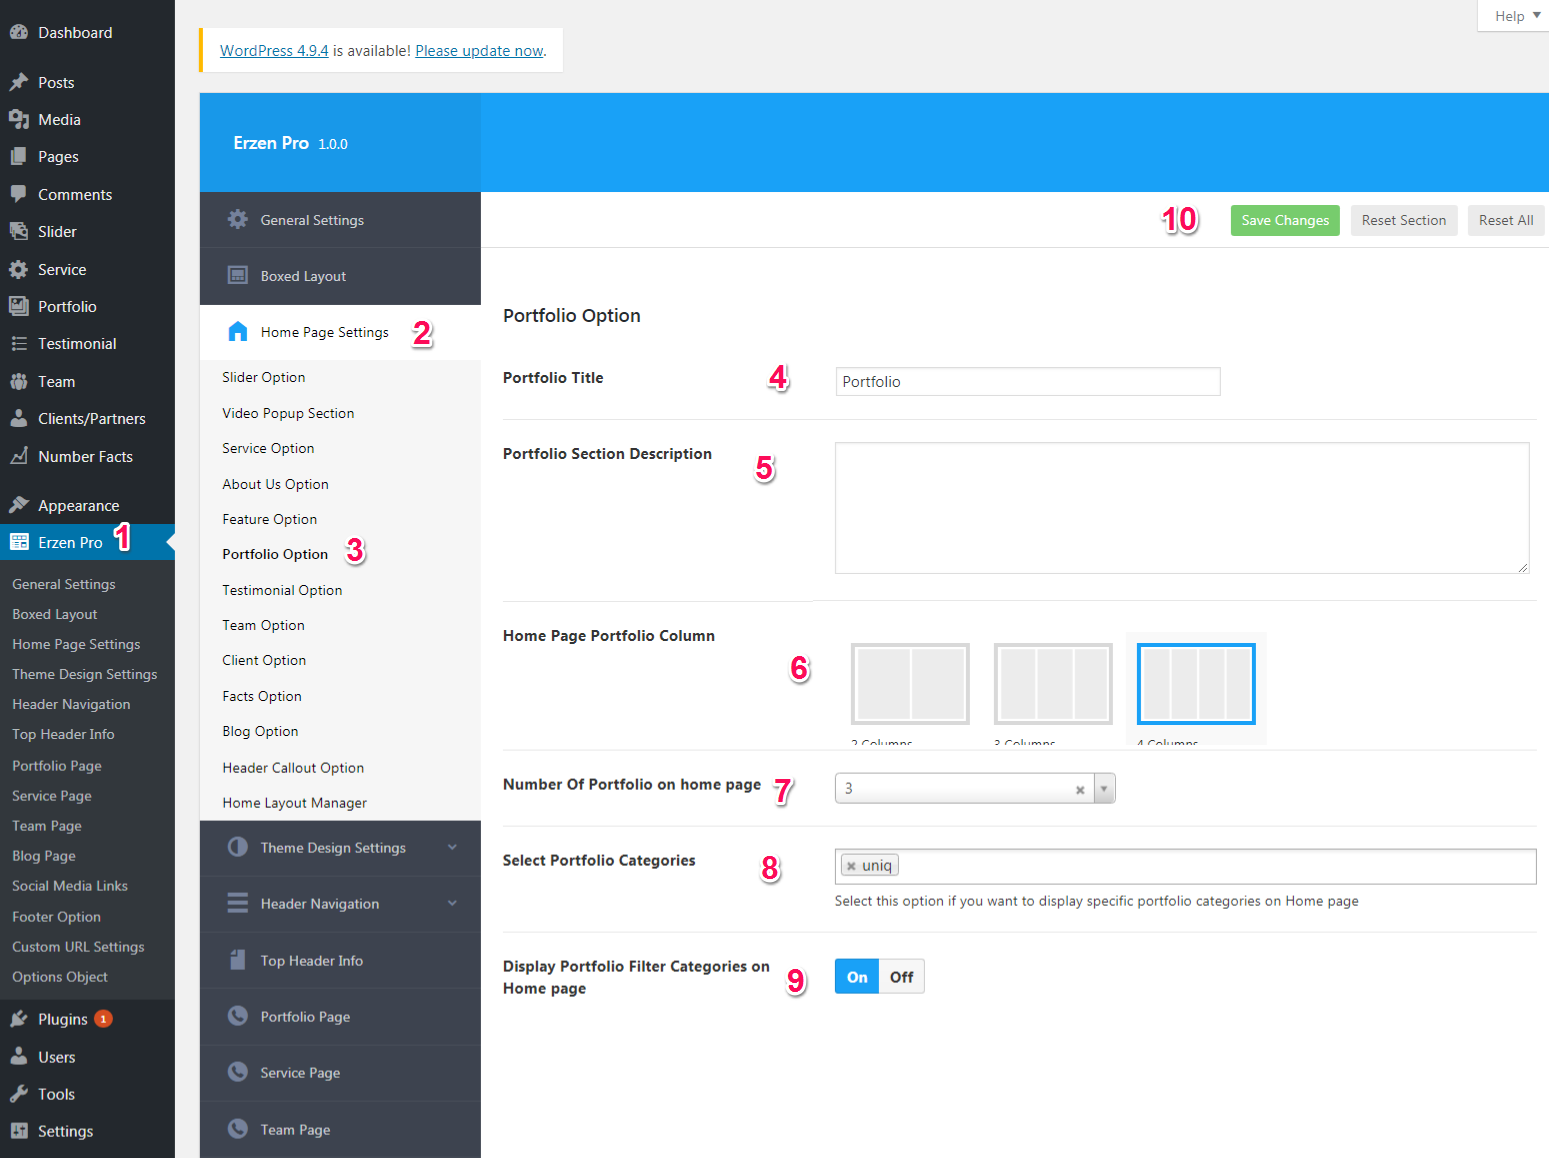Image resolution: width=1549 pixels, height=1158 pixels.
Task: Click the Tools wrench icon
Action: (19, 1094)
